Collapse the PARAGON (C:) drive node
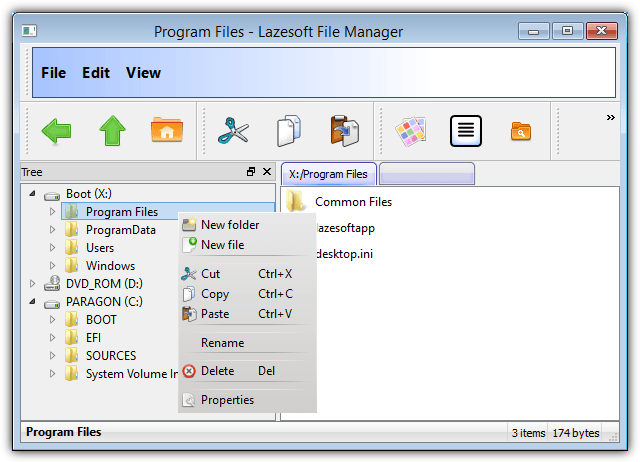The height and width of the screenshot is (462, 640). point(33,302)
